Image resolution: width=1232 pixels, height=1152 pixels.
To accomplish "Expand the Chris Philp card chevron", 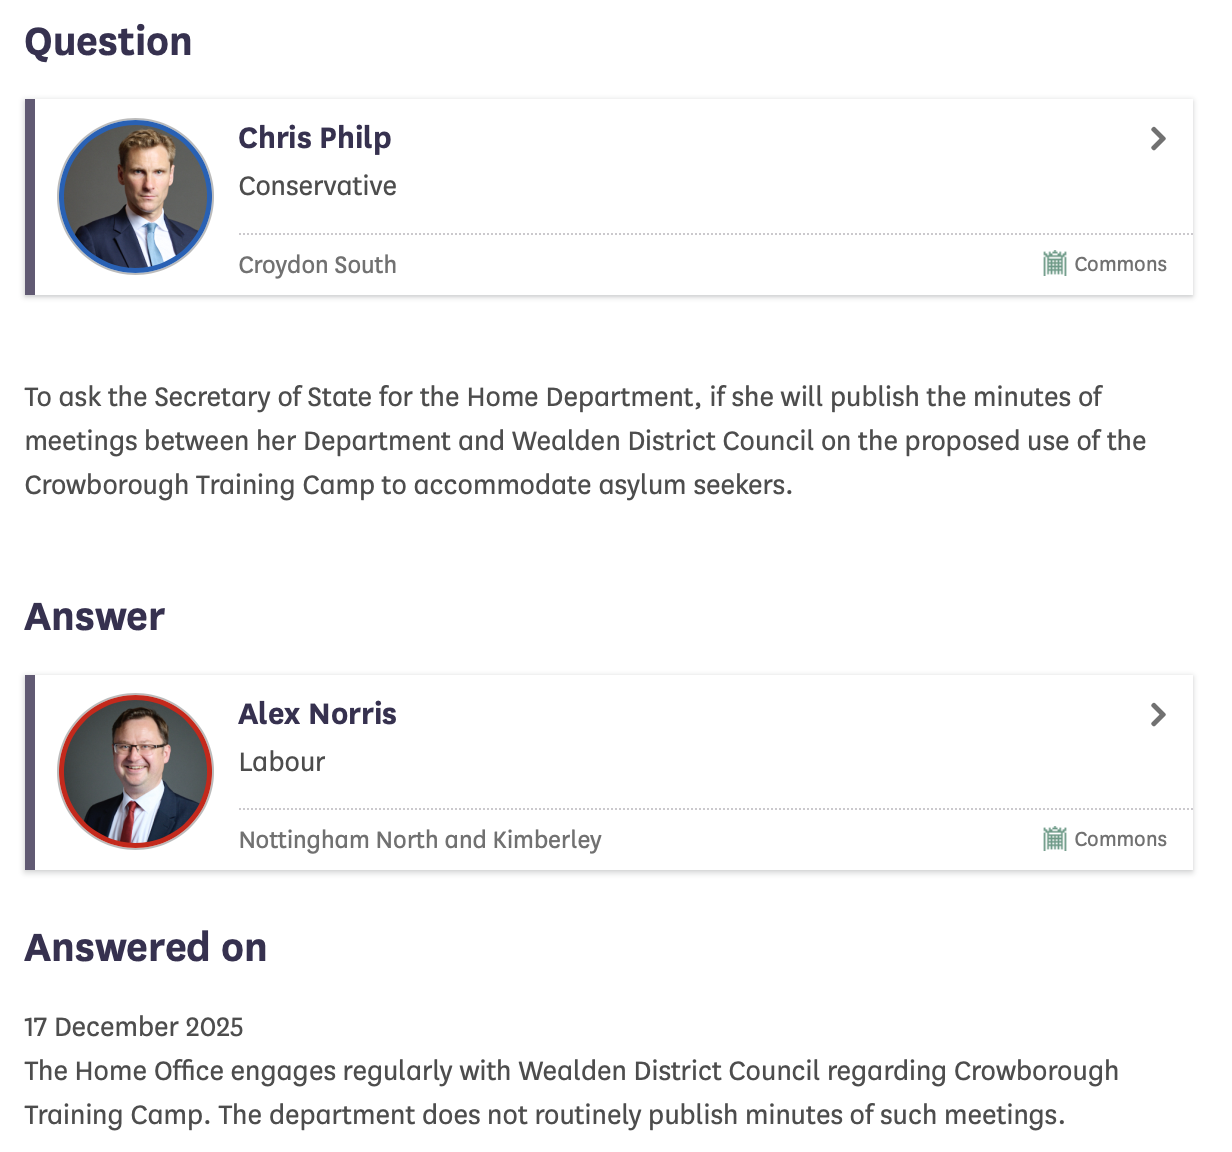I will click(x=1158, y=138).
